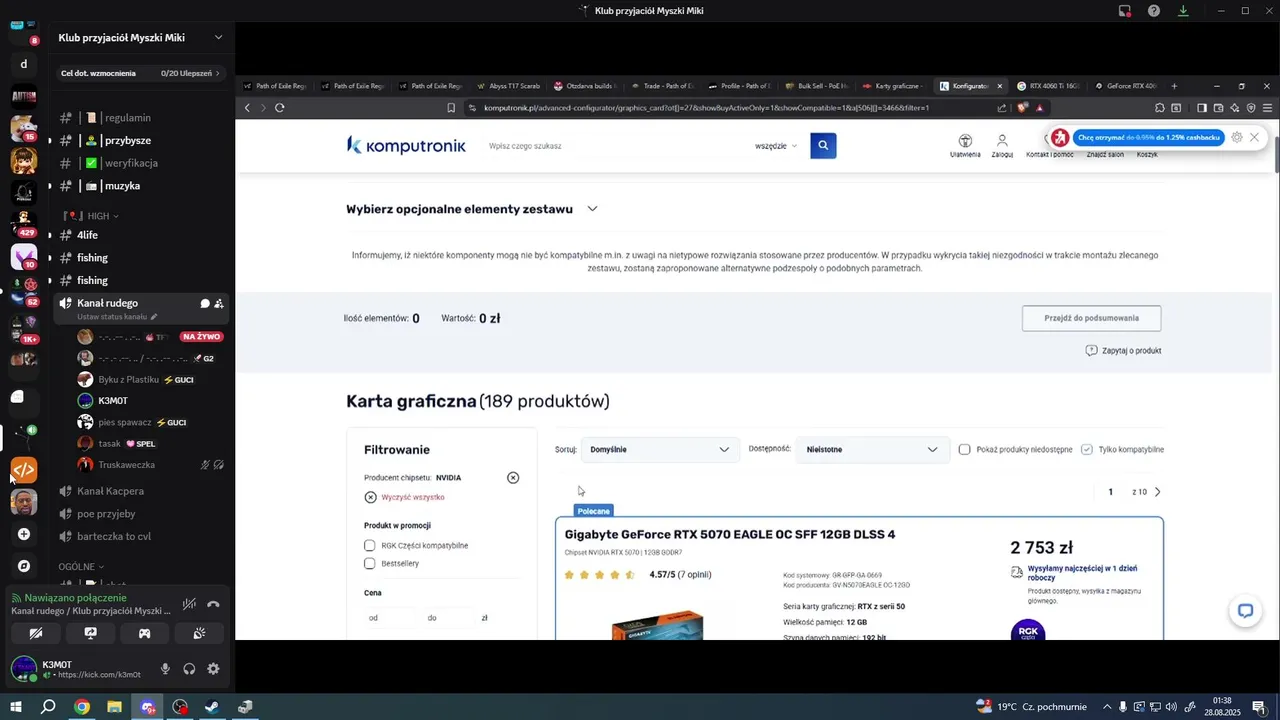Open wszędzie search scope dropdown
This screenshot has height=720, width=1280.
point(776,146)
